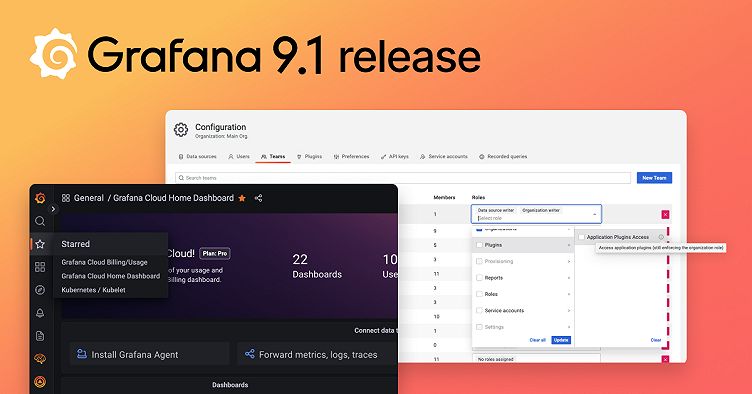Screen dimensions: 752x394
Task: Click the Grafana Cloud Home Dashboard breadcrumb
Action: [174, 198]
